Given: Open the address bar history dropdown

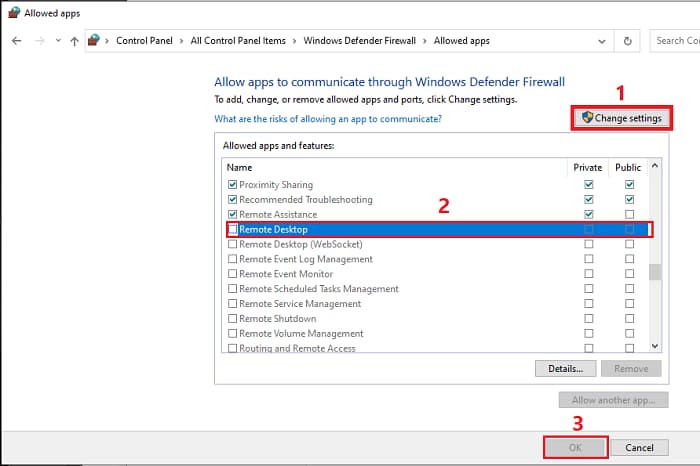Looking at the screenshot, I should [x=602, y=41].
